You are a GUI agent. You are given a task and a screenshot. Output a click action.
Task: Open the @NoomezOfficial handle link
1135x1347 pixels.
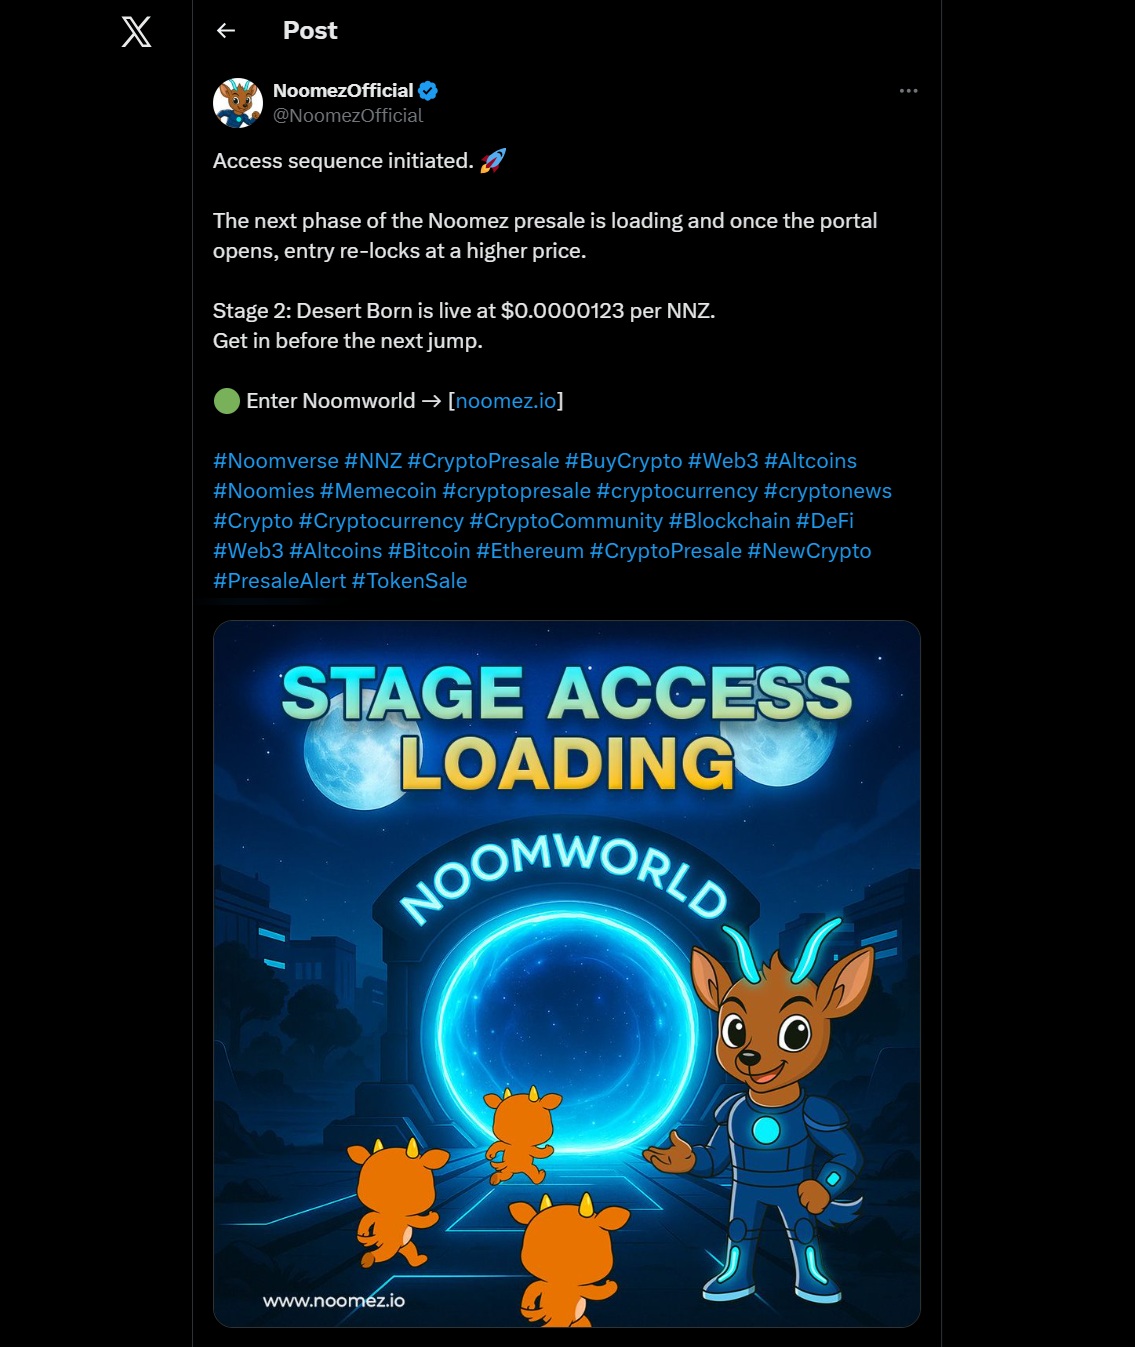pos(348,116)
